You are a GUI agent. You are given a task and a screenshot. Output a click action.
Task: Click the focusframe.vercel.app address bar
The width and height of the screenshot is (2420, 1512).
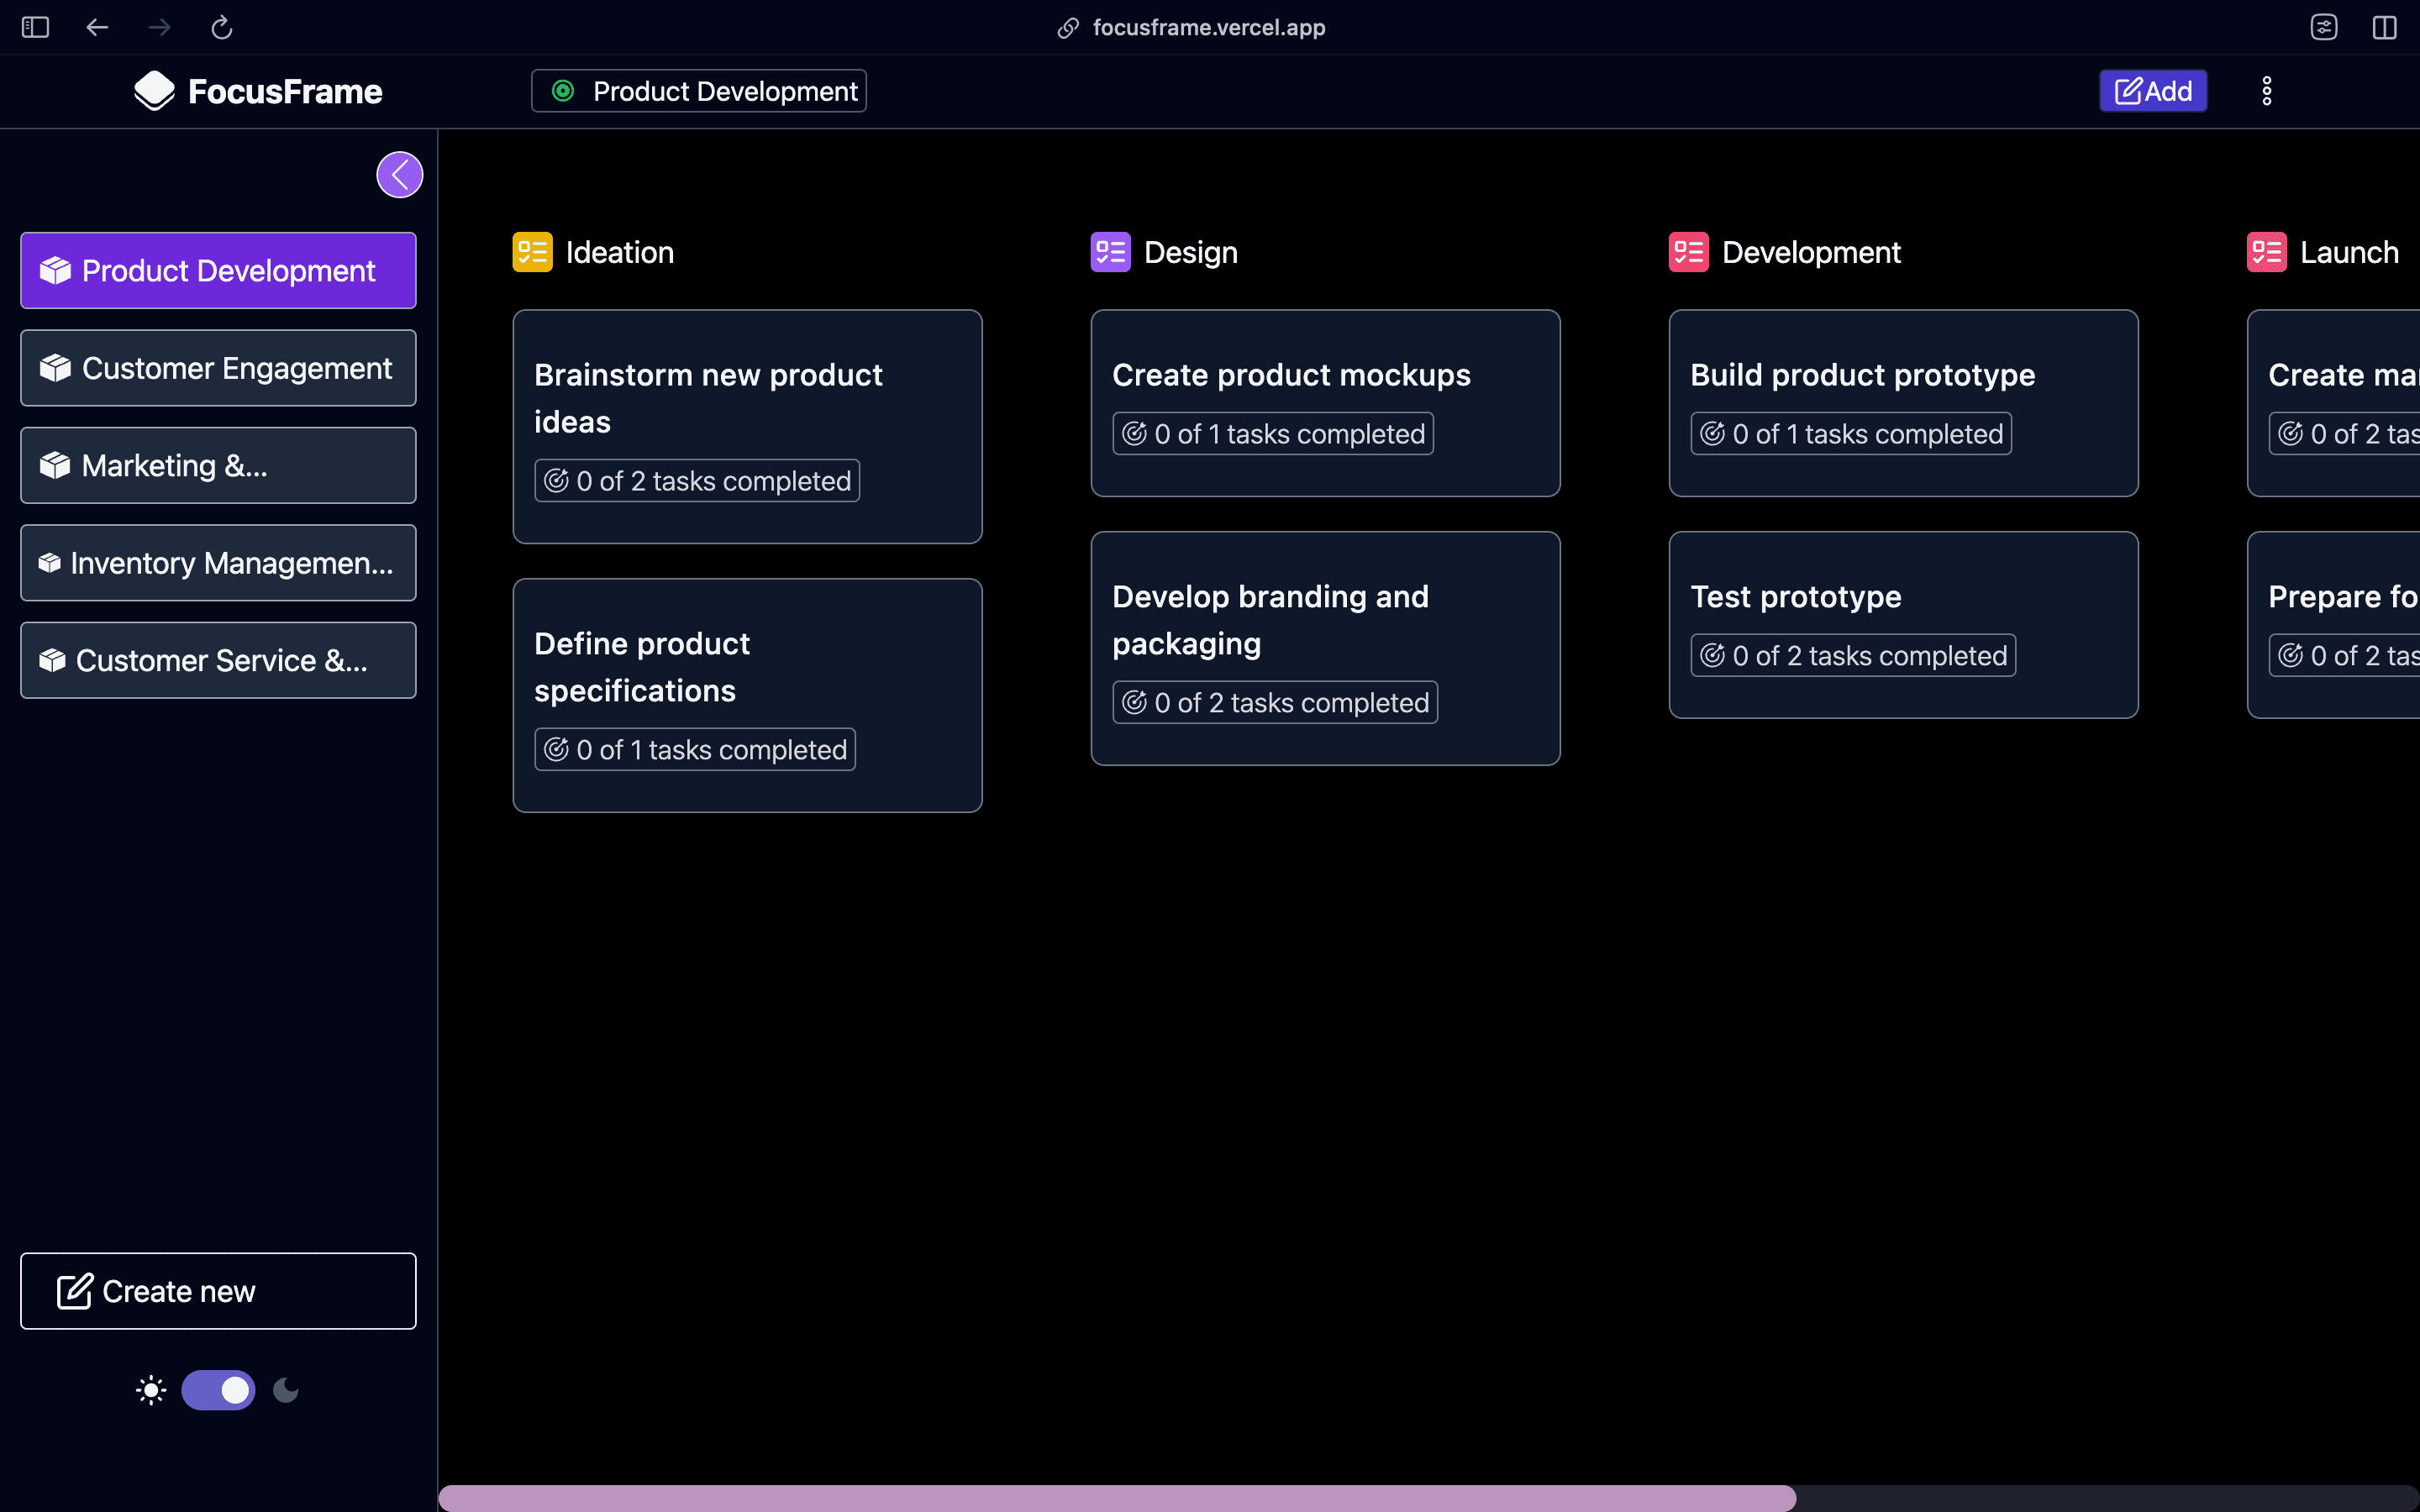(x=1209, y=27)
